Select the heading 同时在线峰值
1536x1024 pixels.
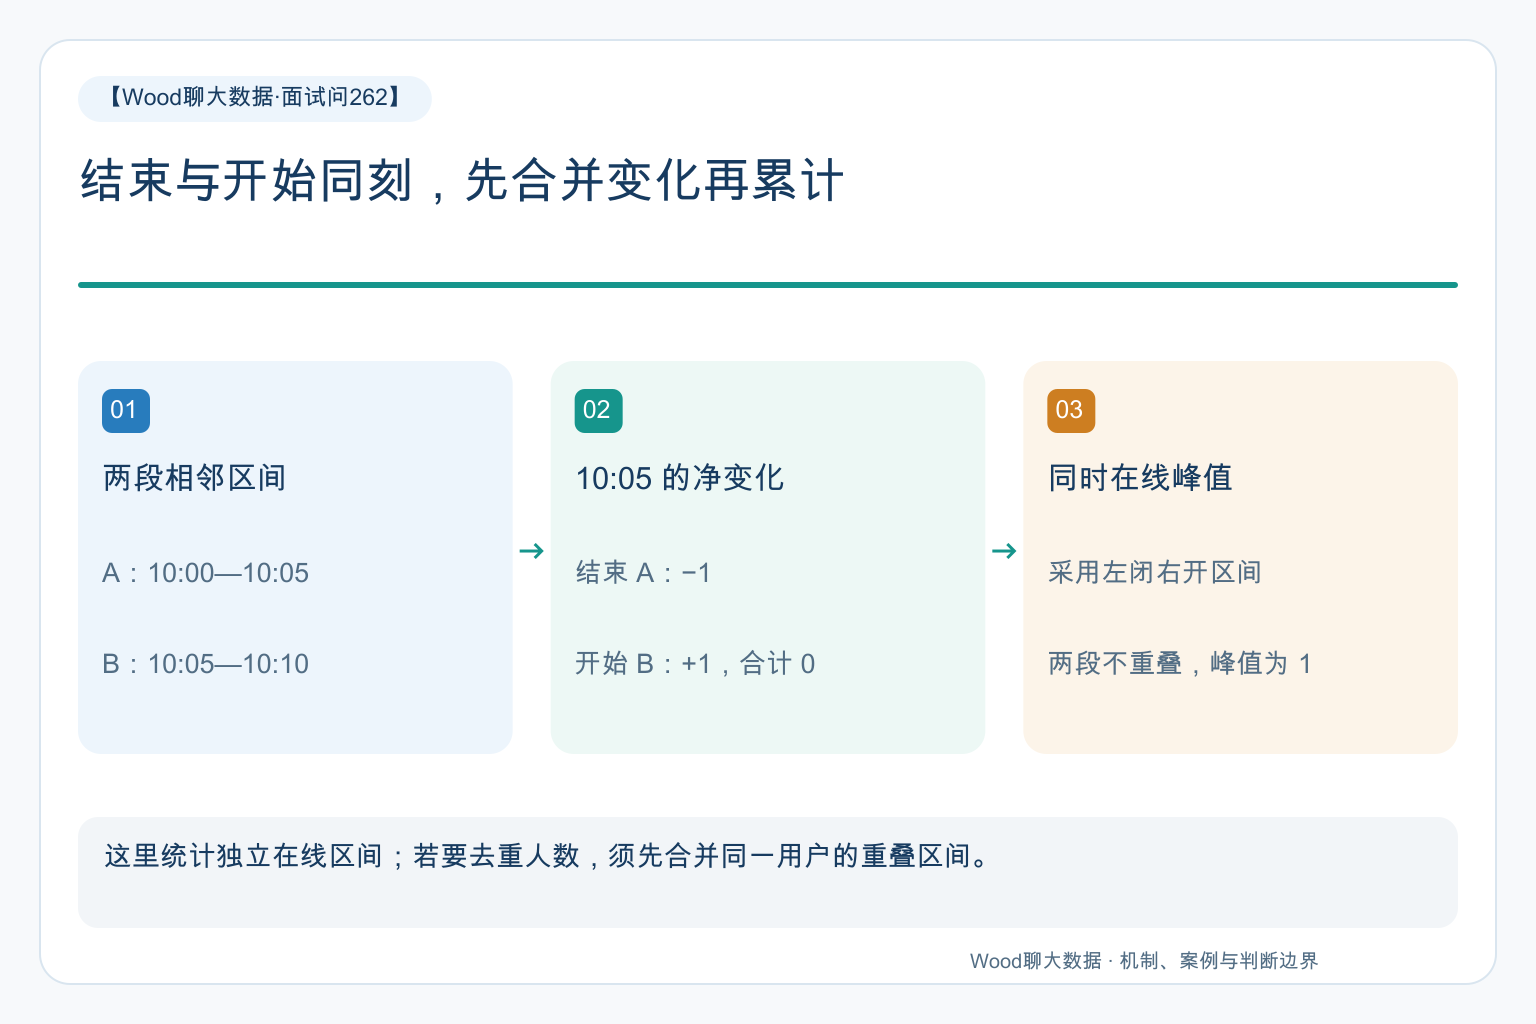(1140, 478)
